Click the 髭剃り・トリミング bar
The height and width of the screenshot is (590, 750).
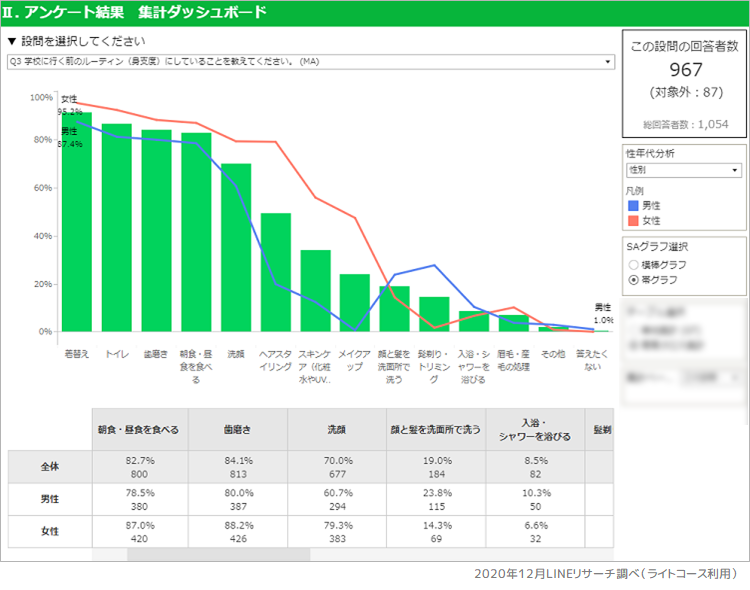[x=434, y=314]
